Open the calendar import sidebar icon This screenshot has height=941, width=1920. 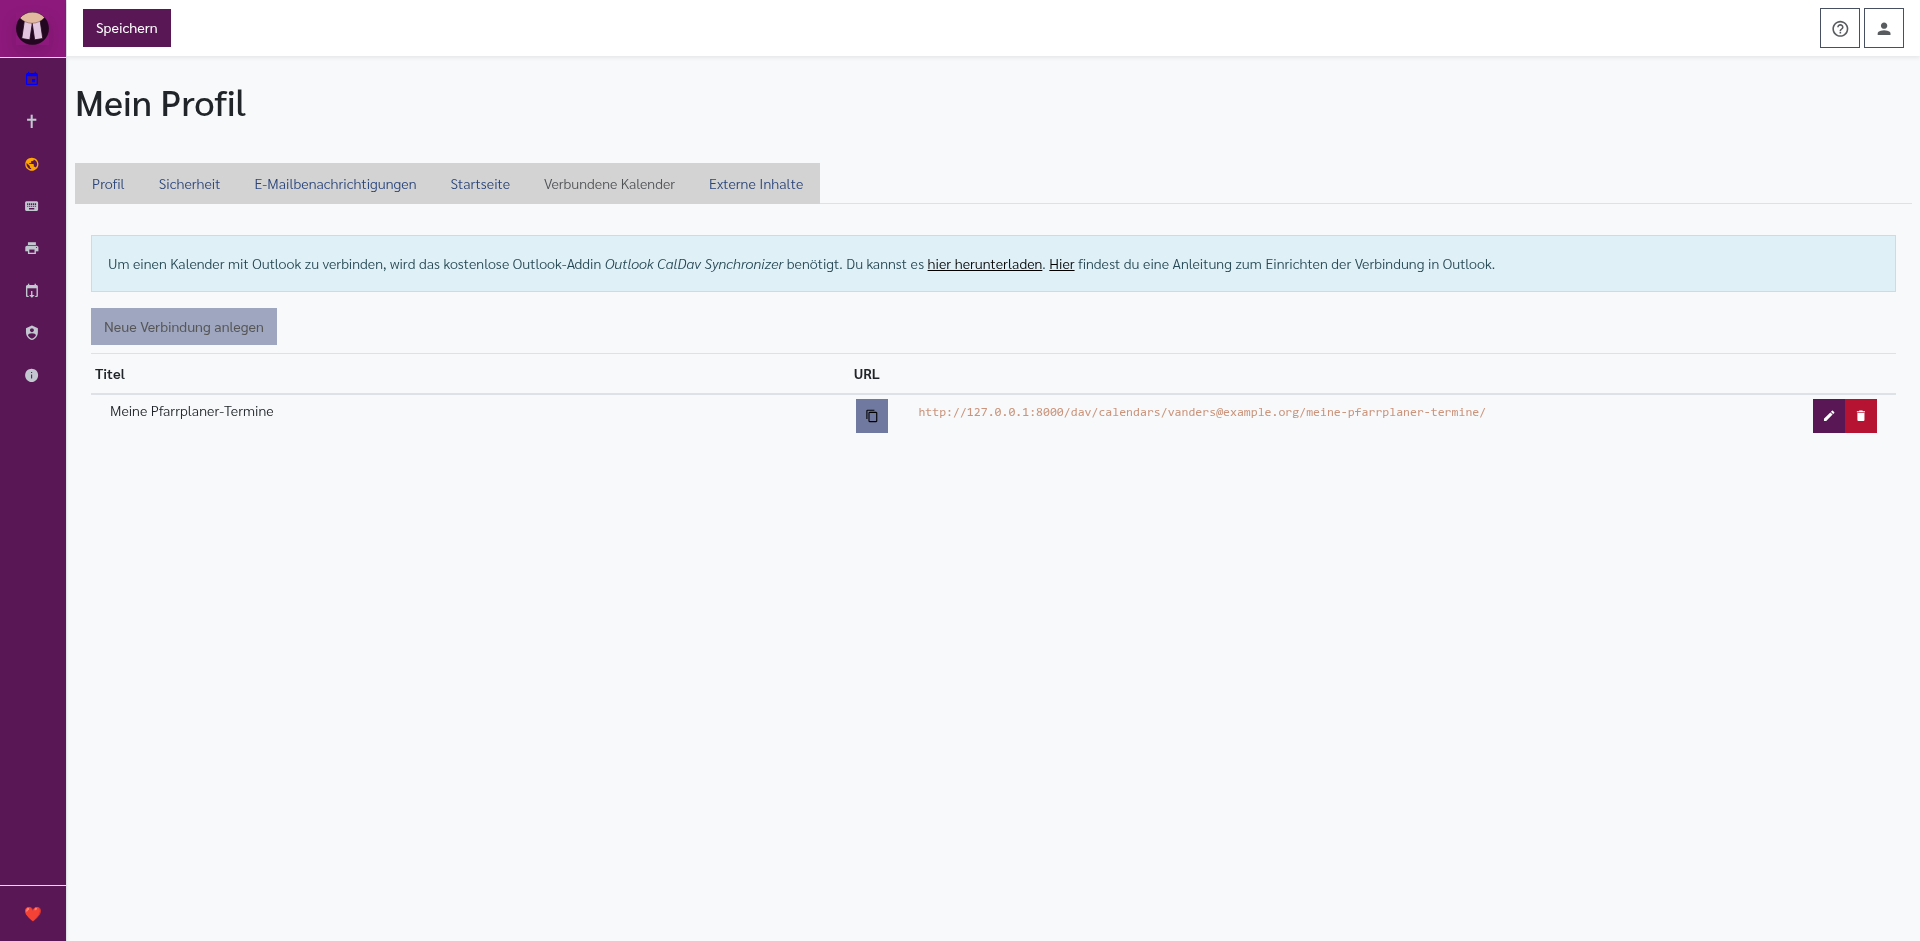click(32, 291)
